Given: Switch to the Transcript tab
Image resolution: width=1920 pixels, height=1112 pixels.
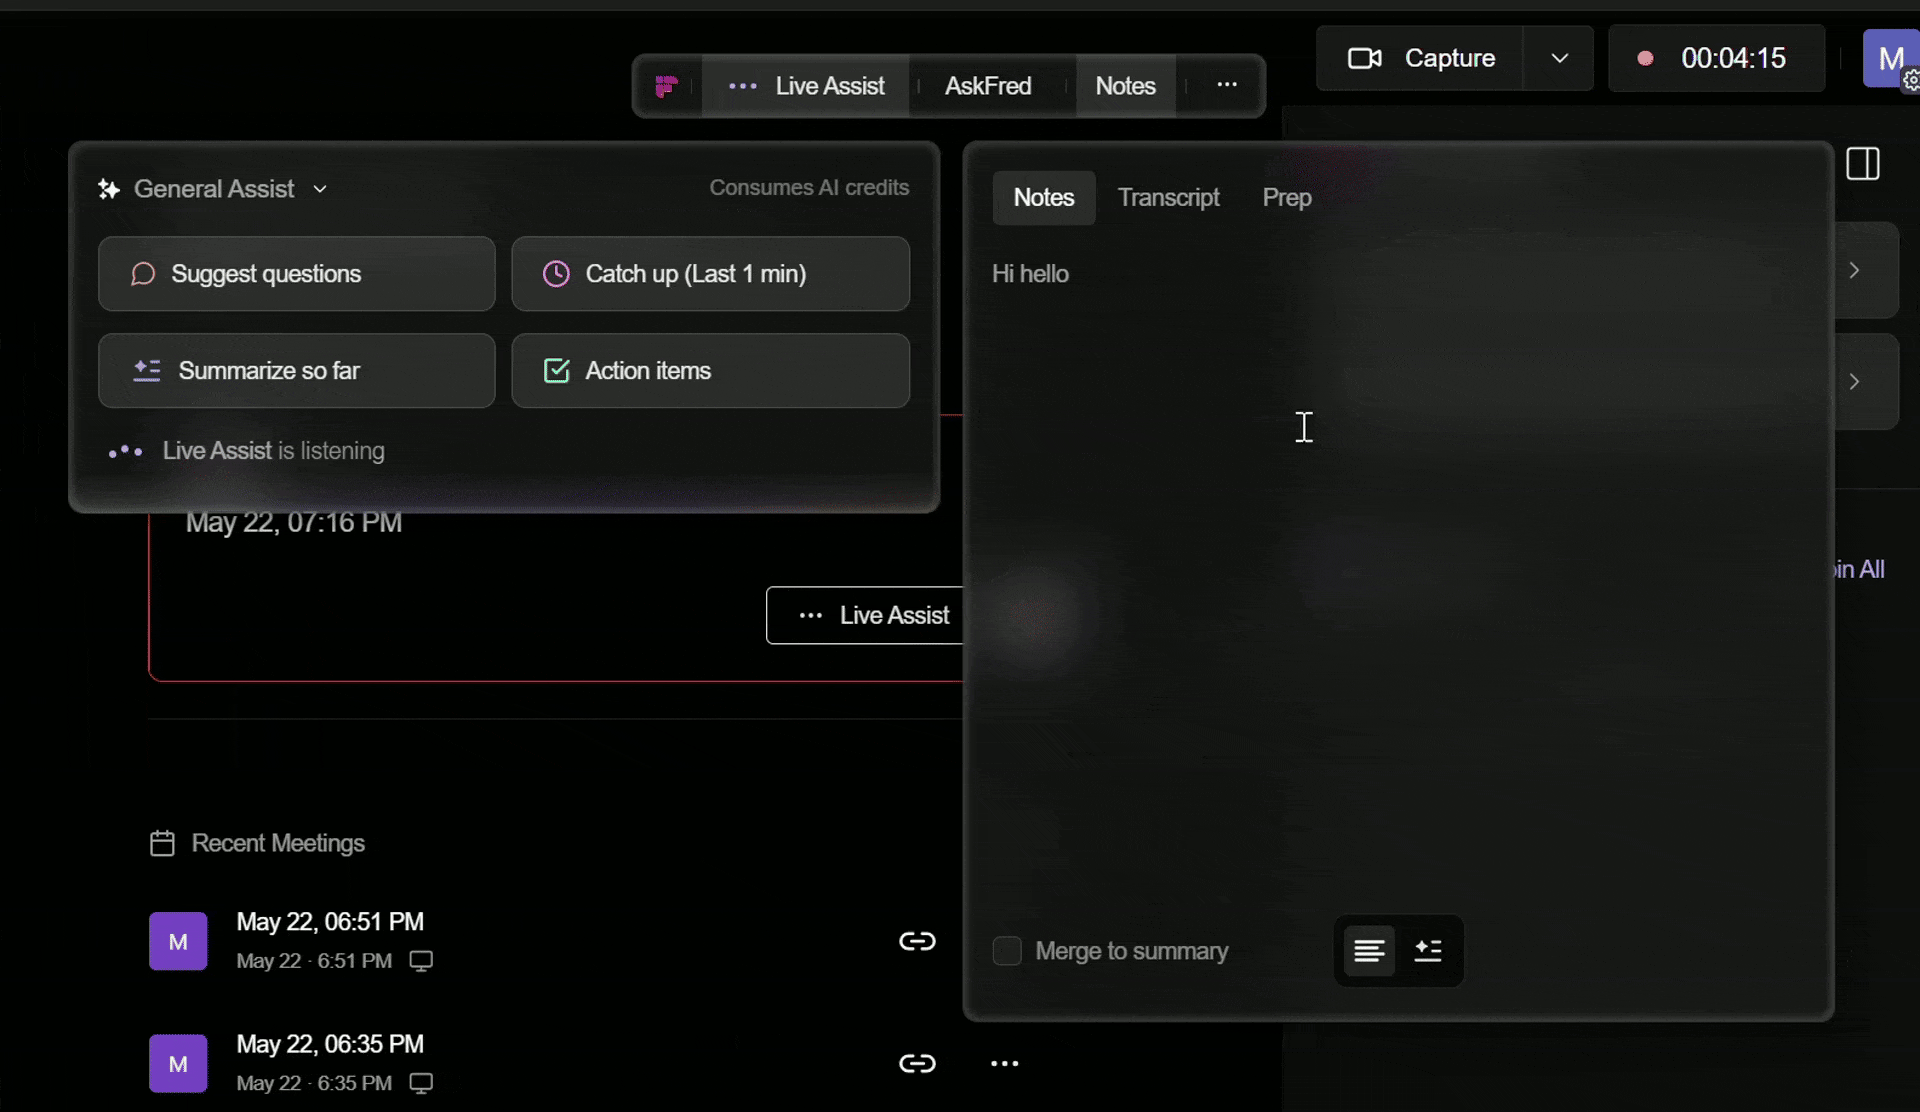Looking at the screenshot, I should pos(1168,198).
